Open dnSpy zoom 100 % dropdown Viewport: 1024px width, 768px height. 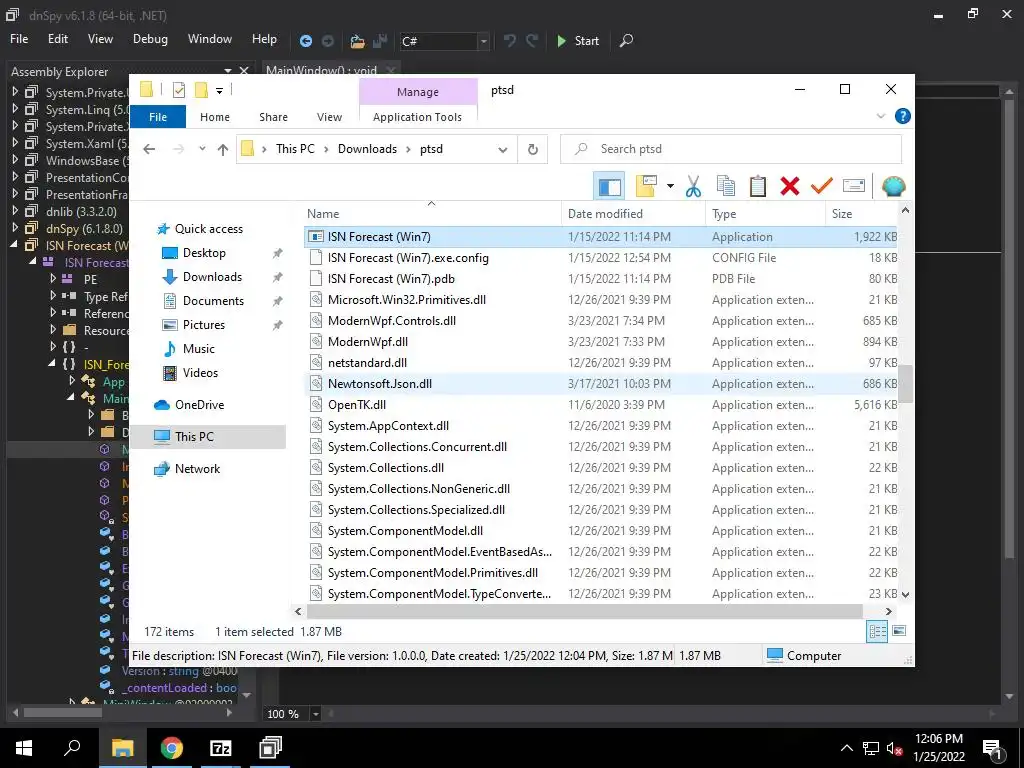(315, 714)
